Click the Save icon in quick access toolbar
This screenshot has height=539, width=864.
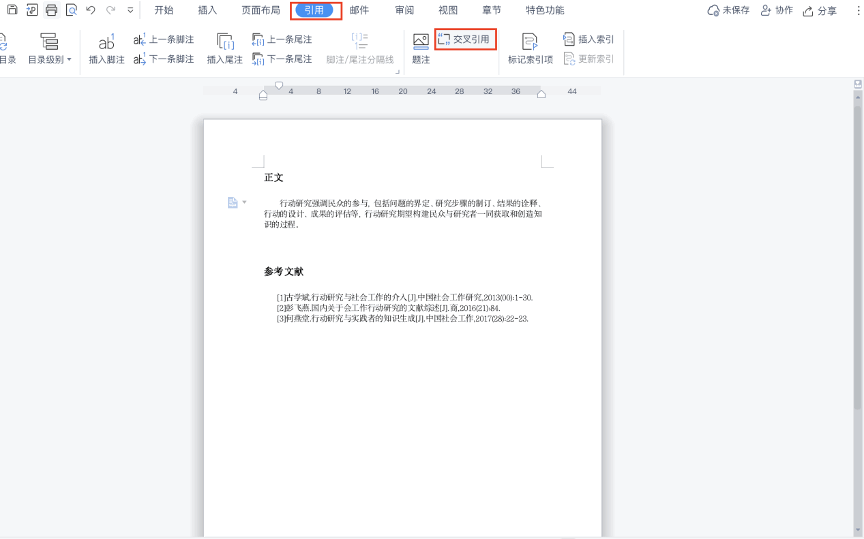pos(12,10)
